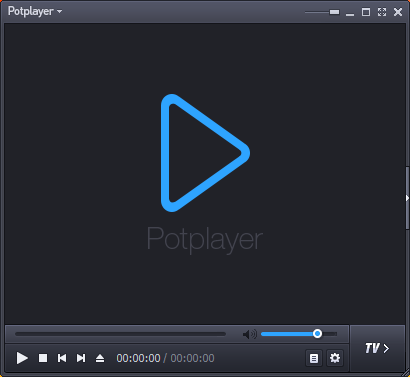Screen dimensions: 410x377
Task: Click the seek progress bar track
Action: 120,334
